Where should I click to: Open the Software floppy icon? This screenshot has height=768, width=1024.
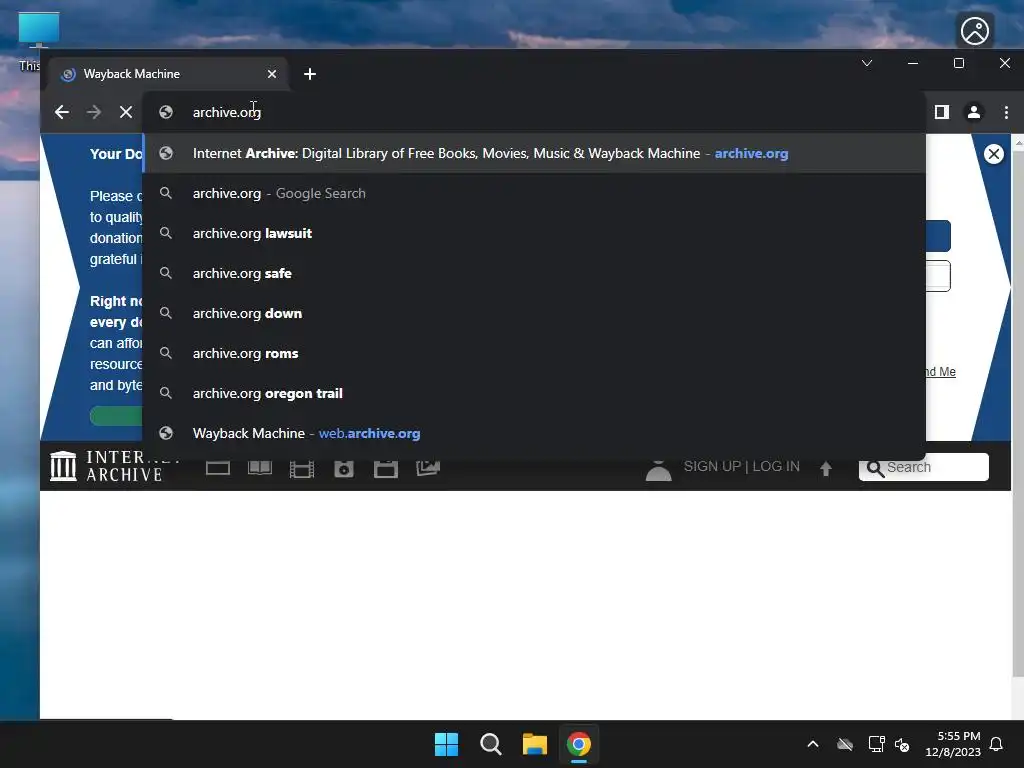pyautogui.click(x=386, y=469)
